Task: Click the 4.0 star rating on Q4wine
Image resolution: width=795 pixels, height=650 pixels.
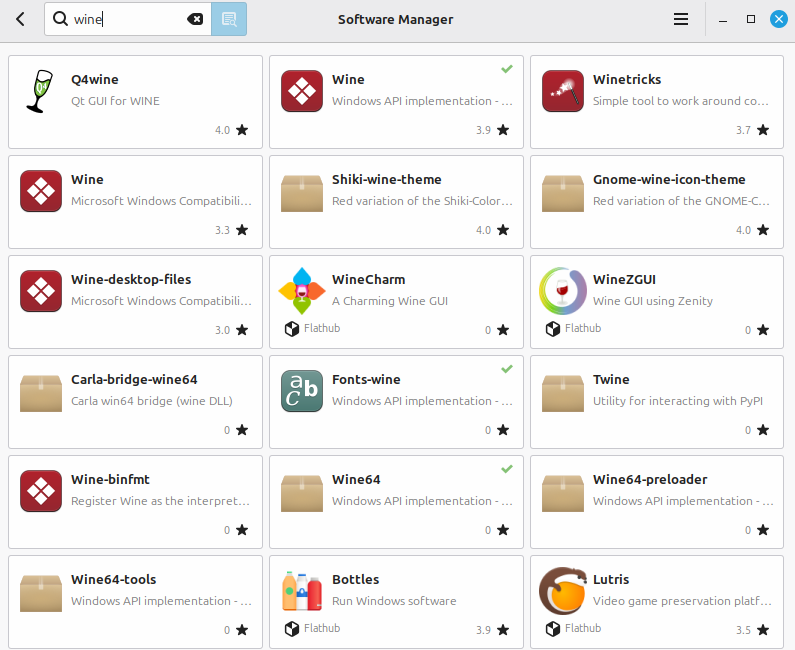Action: pyautogui.click(x=231, y=130)
